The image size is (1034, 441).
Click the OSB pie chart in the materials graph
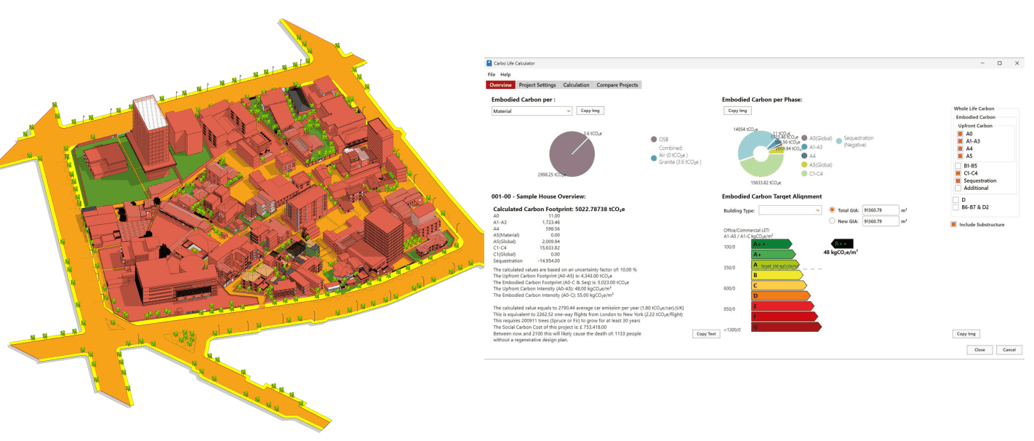[x=572, y=154]
